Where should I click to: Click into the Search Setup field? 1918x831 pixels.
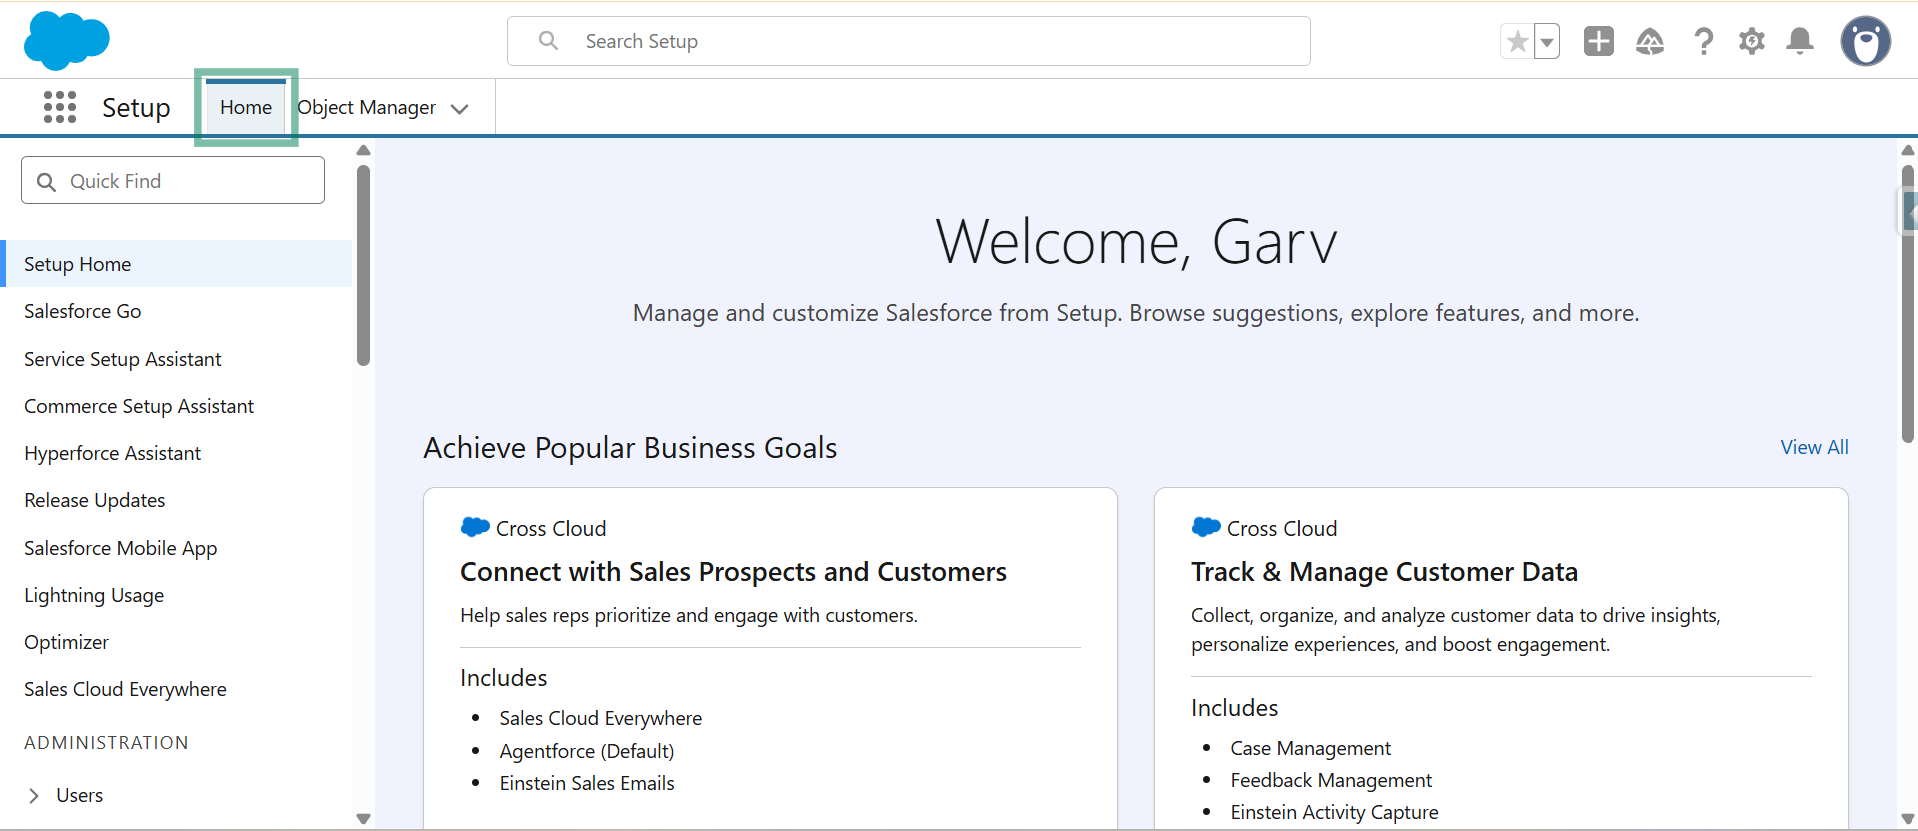[x=908, y=41]
